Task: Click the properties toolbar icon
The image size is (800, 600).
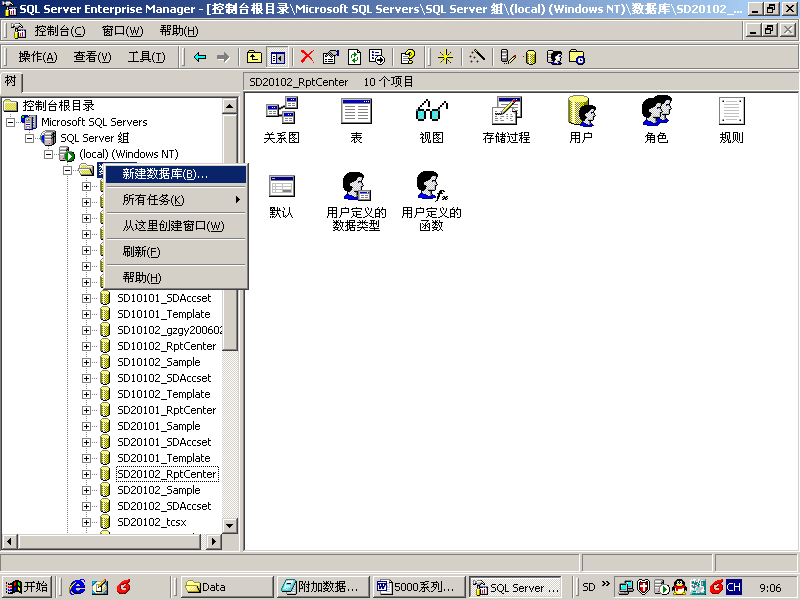Action: coord(331,57)
